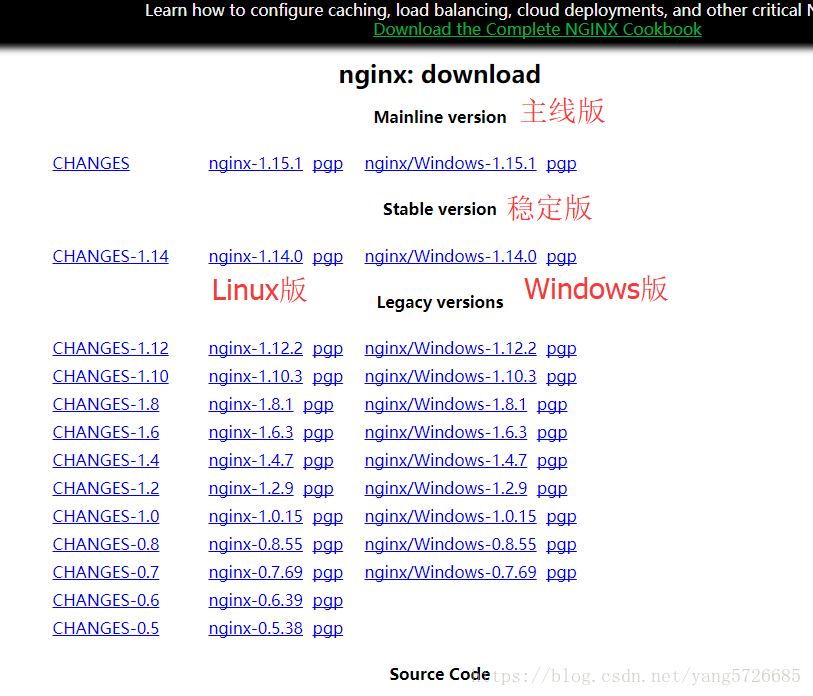Click pgp link beside nginx-1.6.3
This screenshot has width=813, height=696.
point(318,434)
